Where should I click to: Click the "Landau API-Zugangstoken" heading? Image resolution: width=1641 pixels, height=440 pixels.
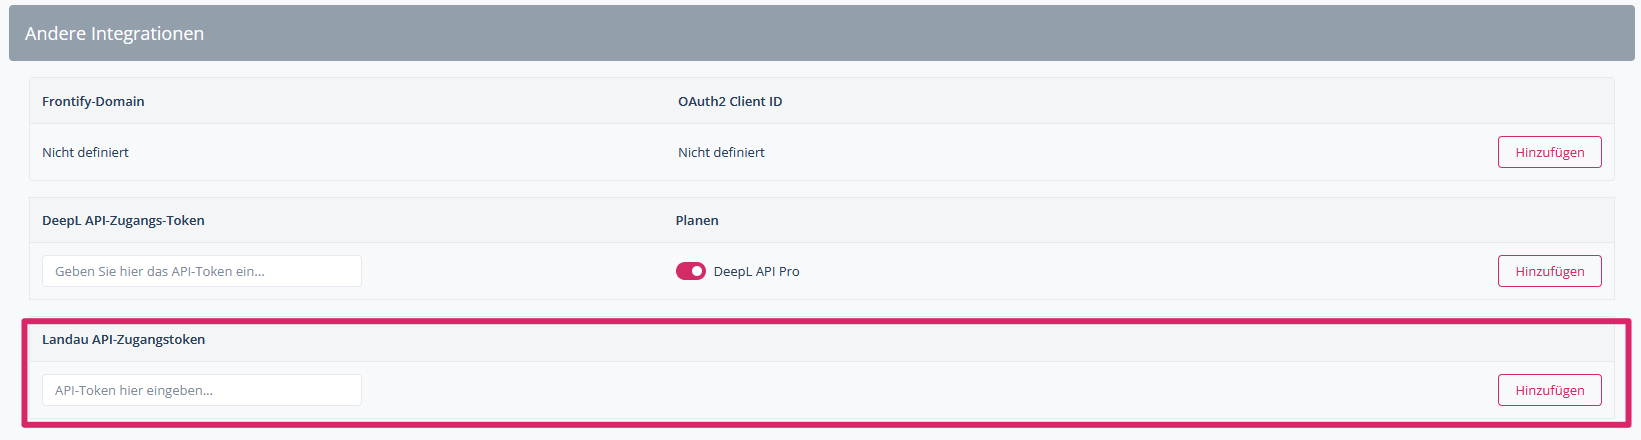click(123, 339)
